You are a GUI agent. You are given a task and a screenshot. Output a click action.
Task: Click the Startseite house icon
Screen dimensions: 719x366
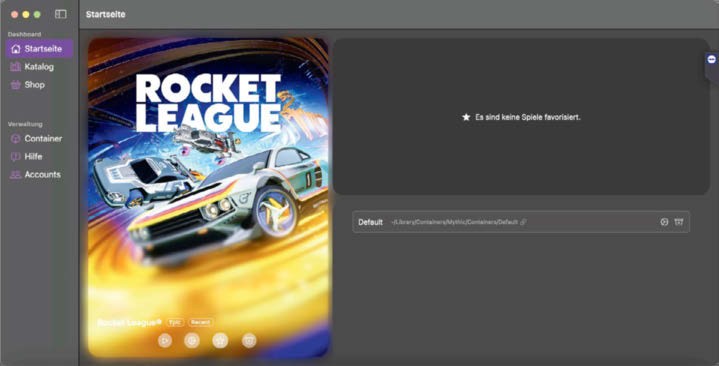coord(16,49)
